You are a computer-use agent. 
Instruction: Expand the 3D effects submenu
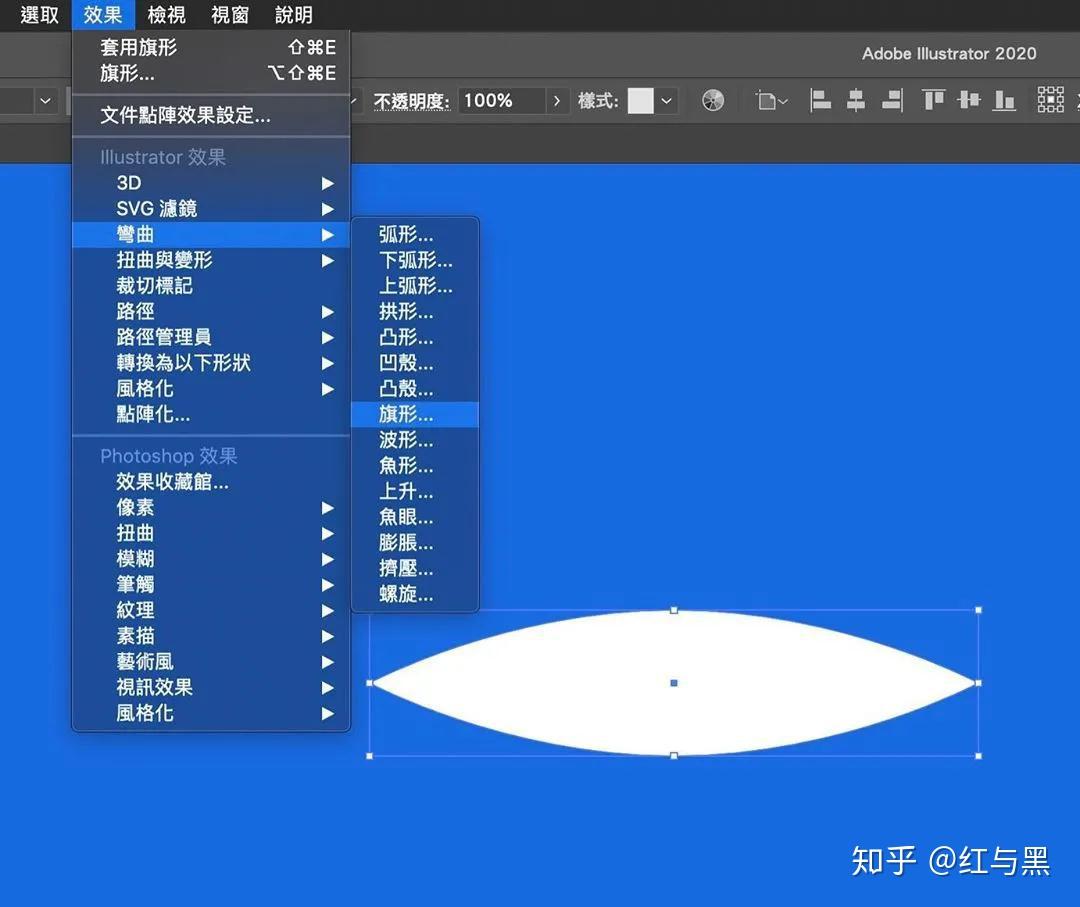pyautogui.click(x=211, y=183)
